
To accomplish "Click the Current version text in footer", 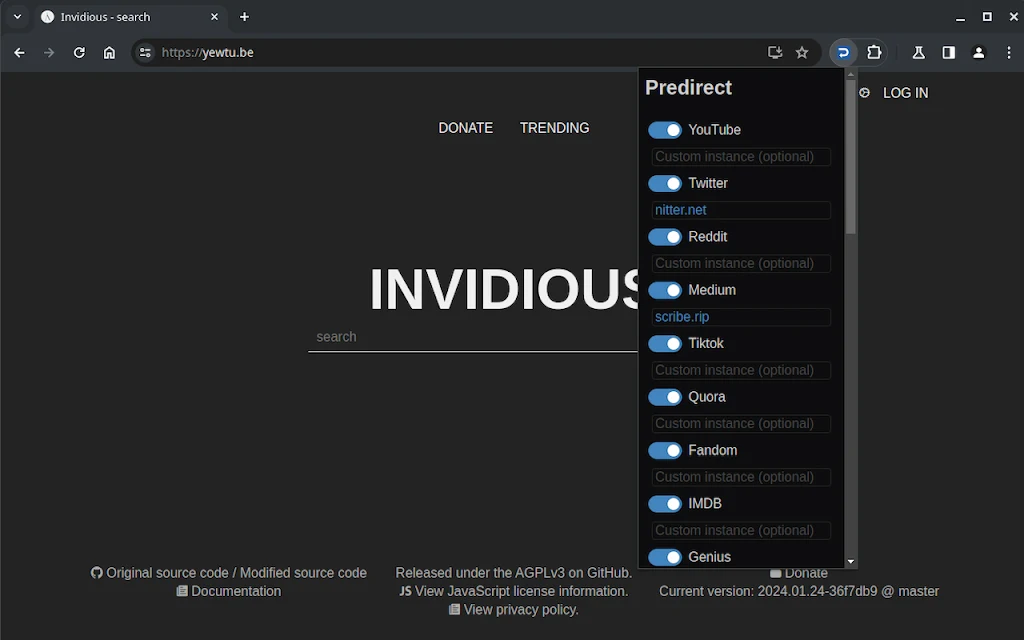I will [799, 592].
